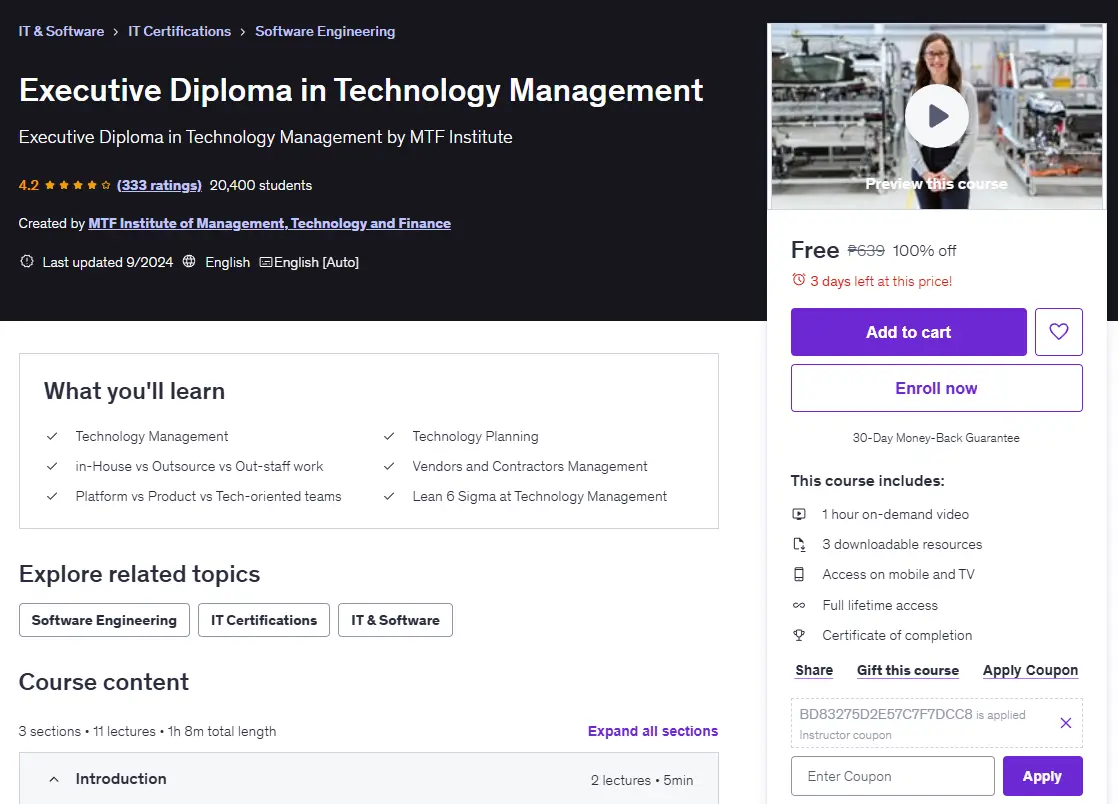Click the '100% off' discount text
The height and width of the screenshot is (804, 1118).
click(x=924, y=251)
